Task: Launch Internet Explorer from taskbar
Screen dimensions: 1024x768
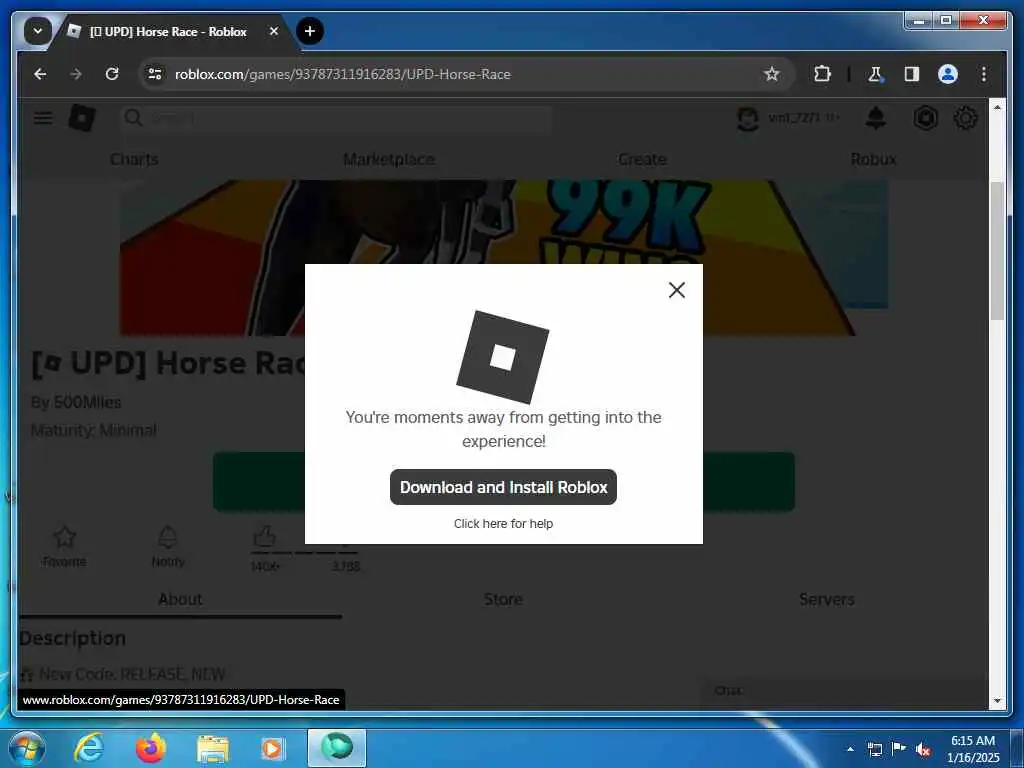Action: (89, 748)
